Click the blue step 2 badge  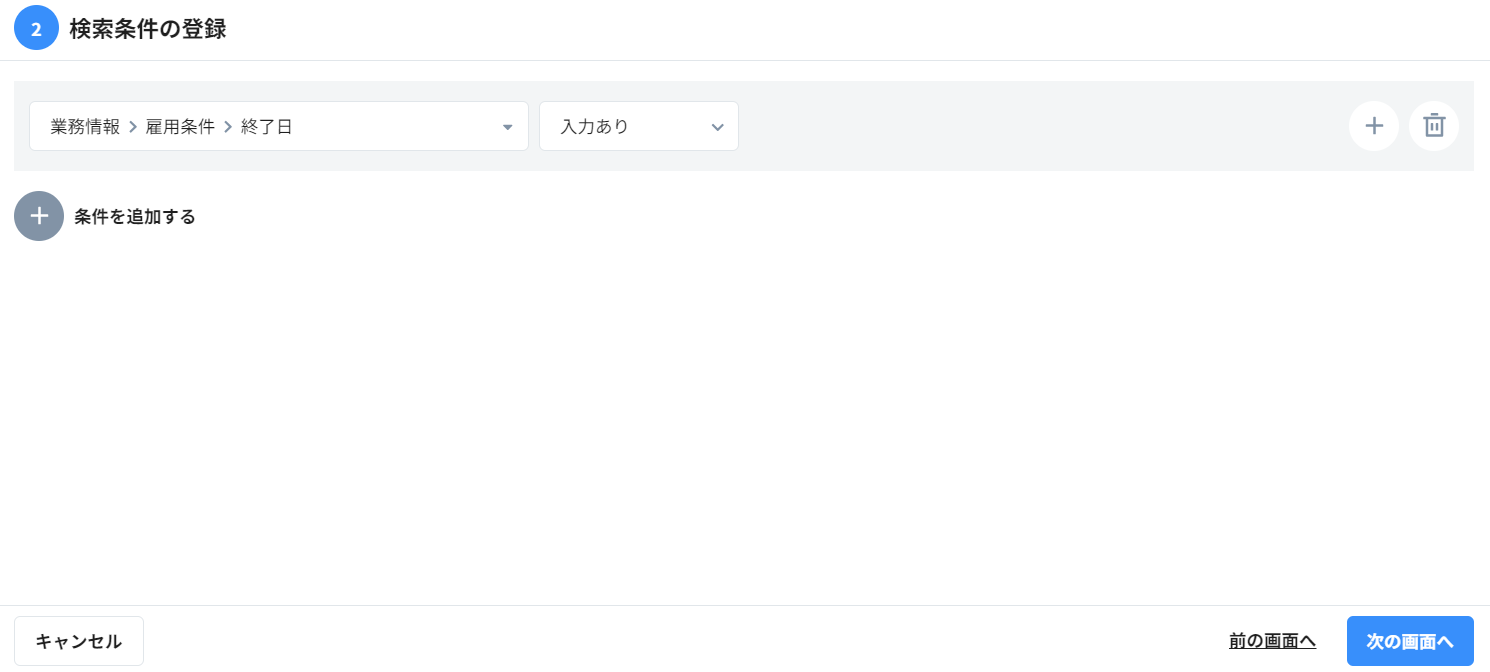tap(36, 28)
